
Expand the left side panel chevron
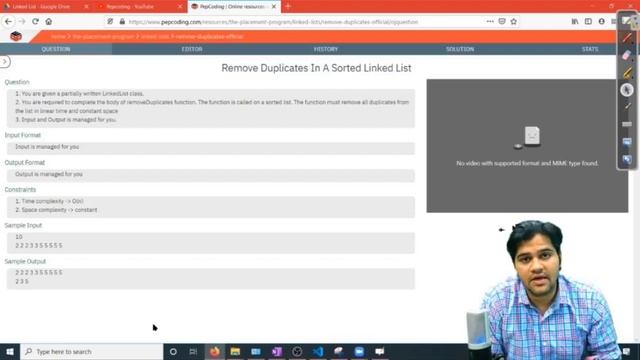tap(5, 62)
